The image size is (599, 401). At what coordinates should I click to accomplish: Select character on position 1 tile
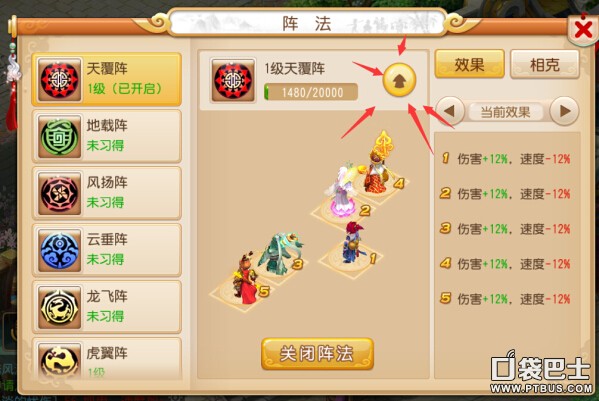click(353, 244)
